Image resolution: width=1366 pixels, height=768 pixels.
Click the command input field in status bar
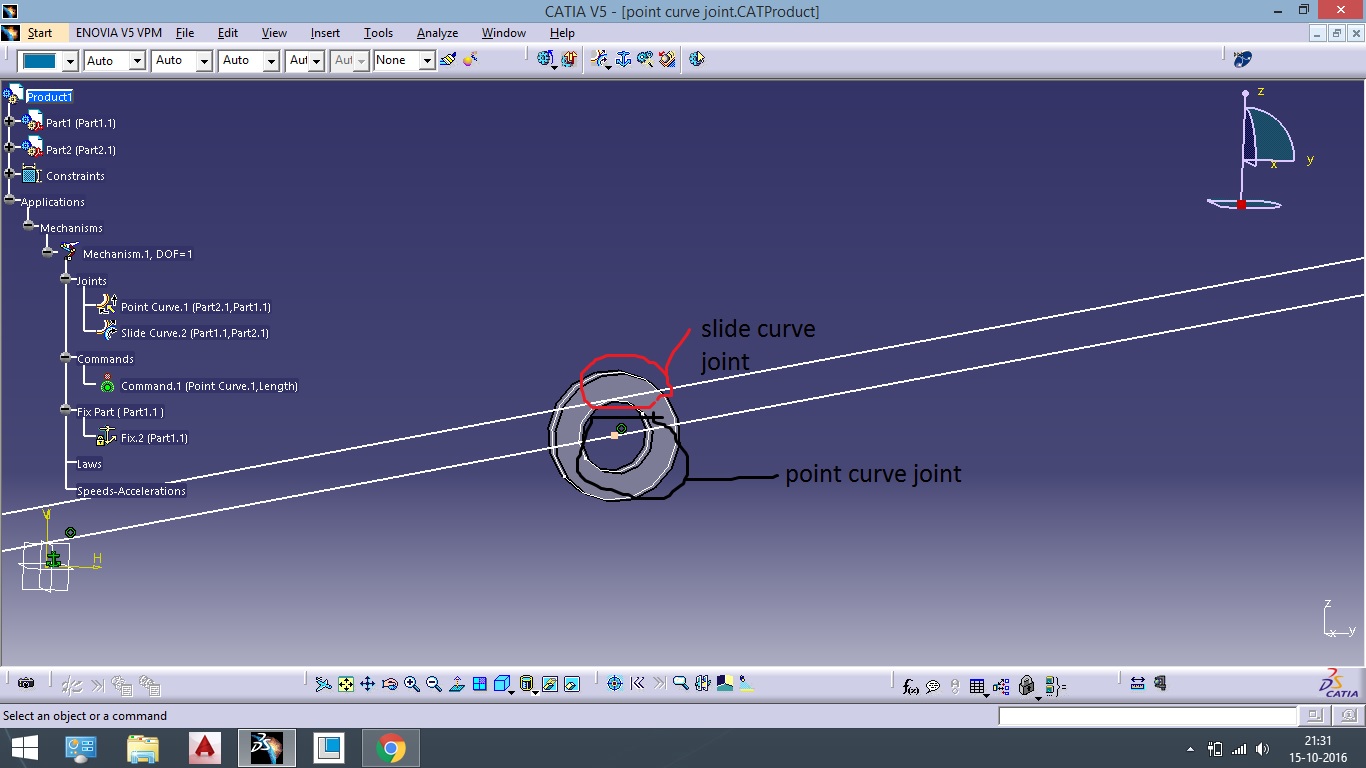click(x=1147, y=716)
